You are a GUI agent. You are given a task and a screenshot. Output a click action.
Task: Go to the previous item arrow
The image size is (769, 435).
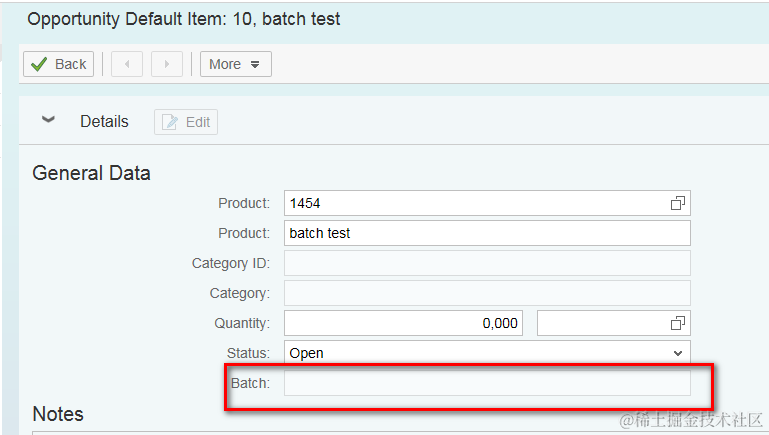[x=127, y=64]
